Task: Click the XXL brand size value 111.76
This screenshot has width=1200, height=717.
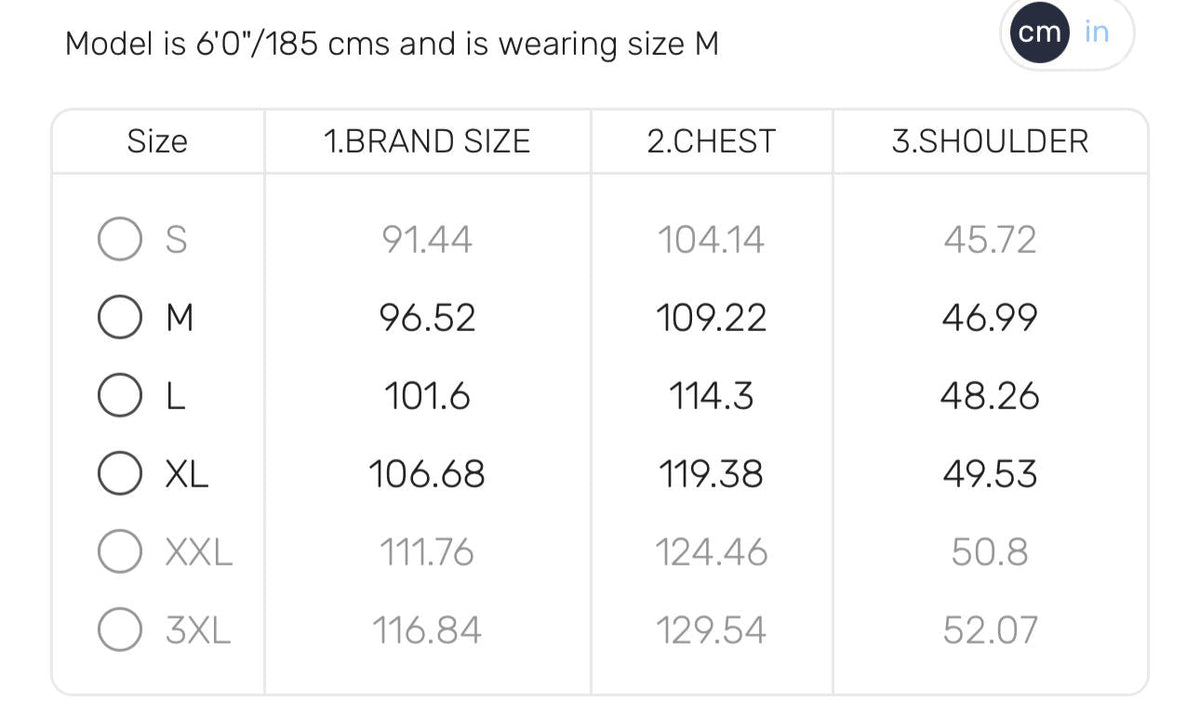Action: [427, 551]
